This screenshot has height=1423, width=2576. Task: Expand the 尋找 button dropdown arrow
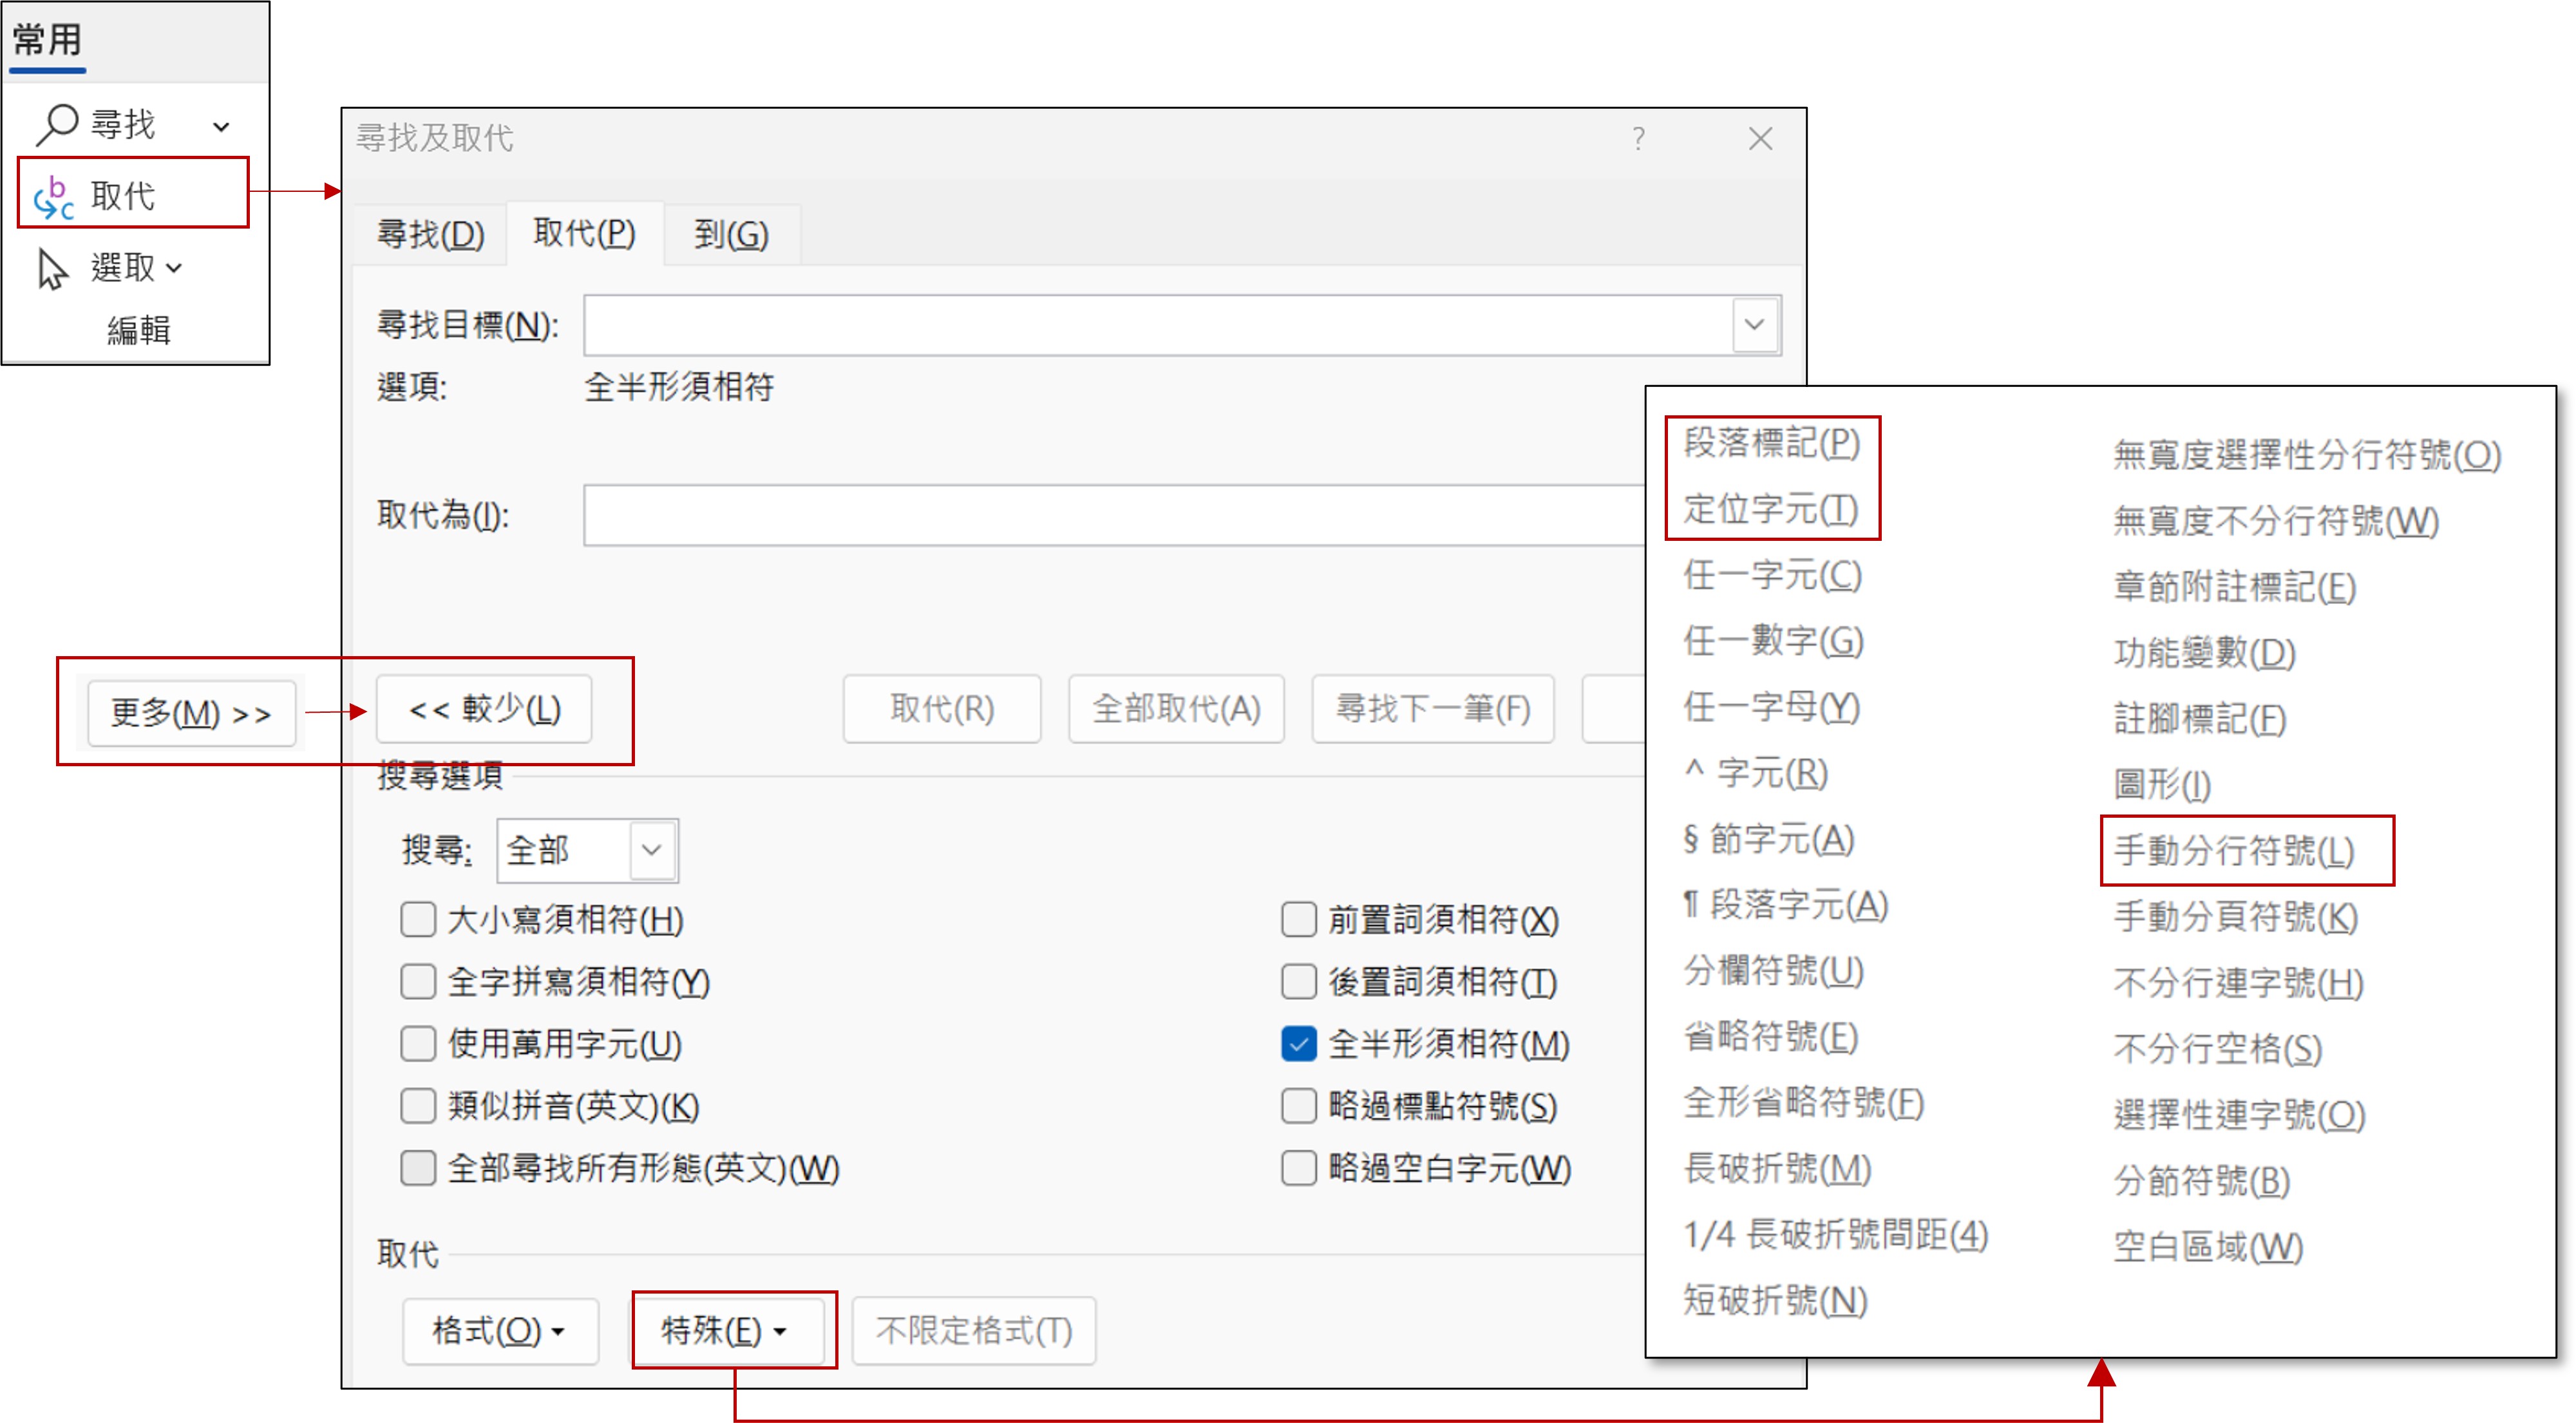pyautogui.click(x=221, y=127)
